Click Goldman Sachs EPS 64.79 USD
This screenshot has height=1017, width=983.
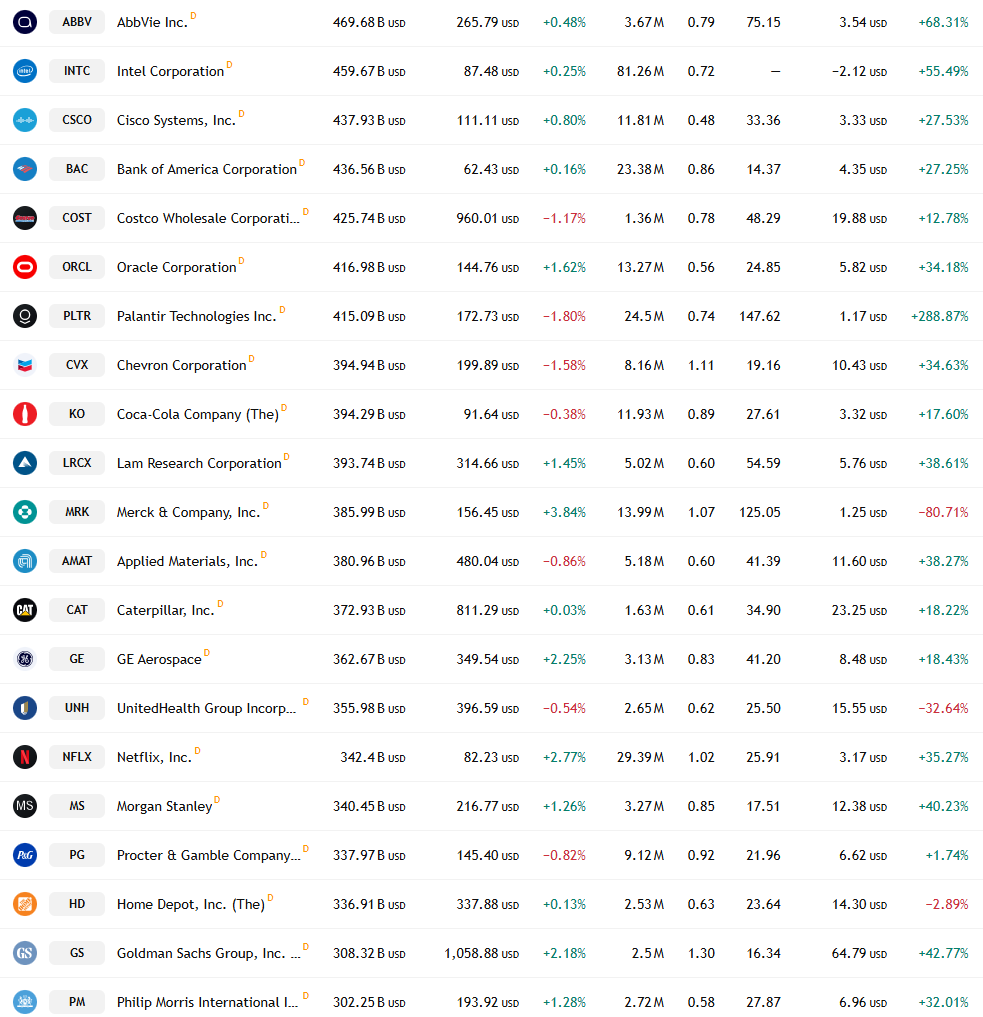pyautogui.click(x=859, y=953)
